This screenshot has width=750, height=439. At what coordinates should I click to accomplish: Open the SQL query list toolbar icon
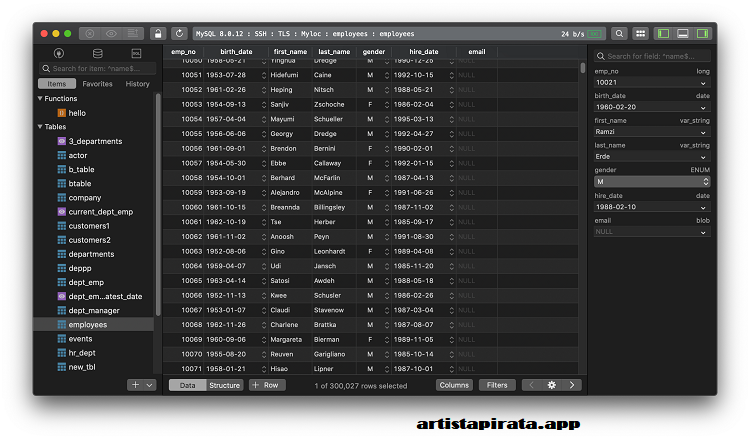pyautogui.click(x=132, y=33)
